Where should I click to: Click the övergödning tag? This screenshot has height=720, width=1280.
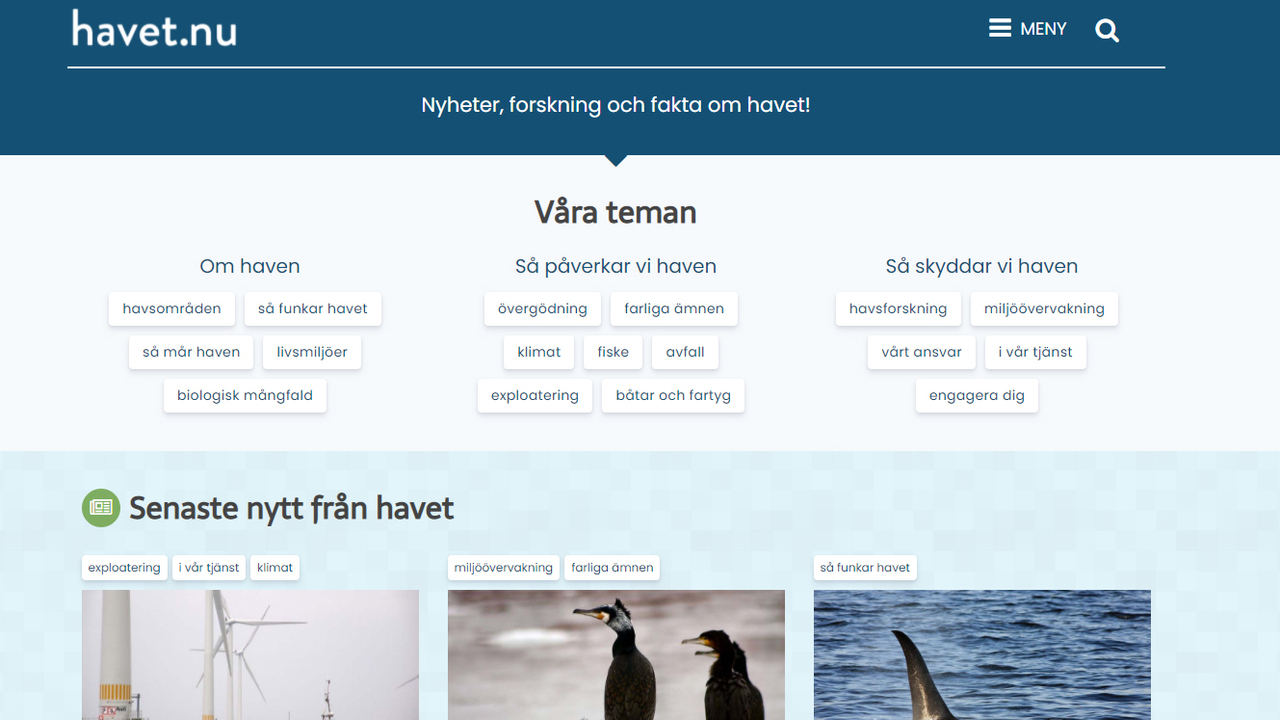(543, 308)
